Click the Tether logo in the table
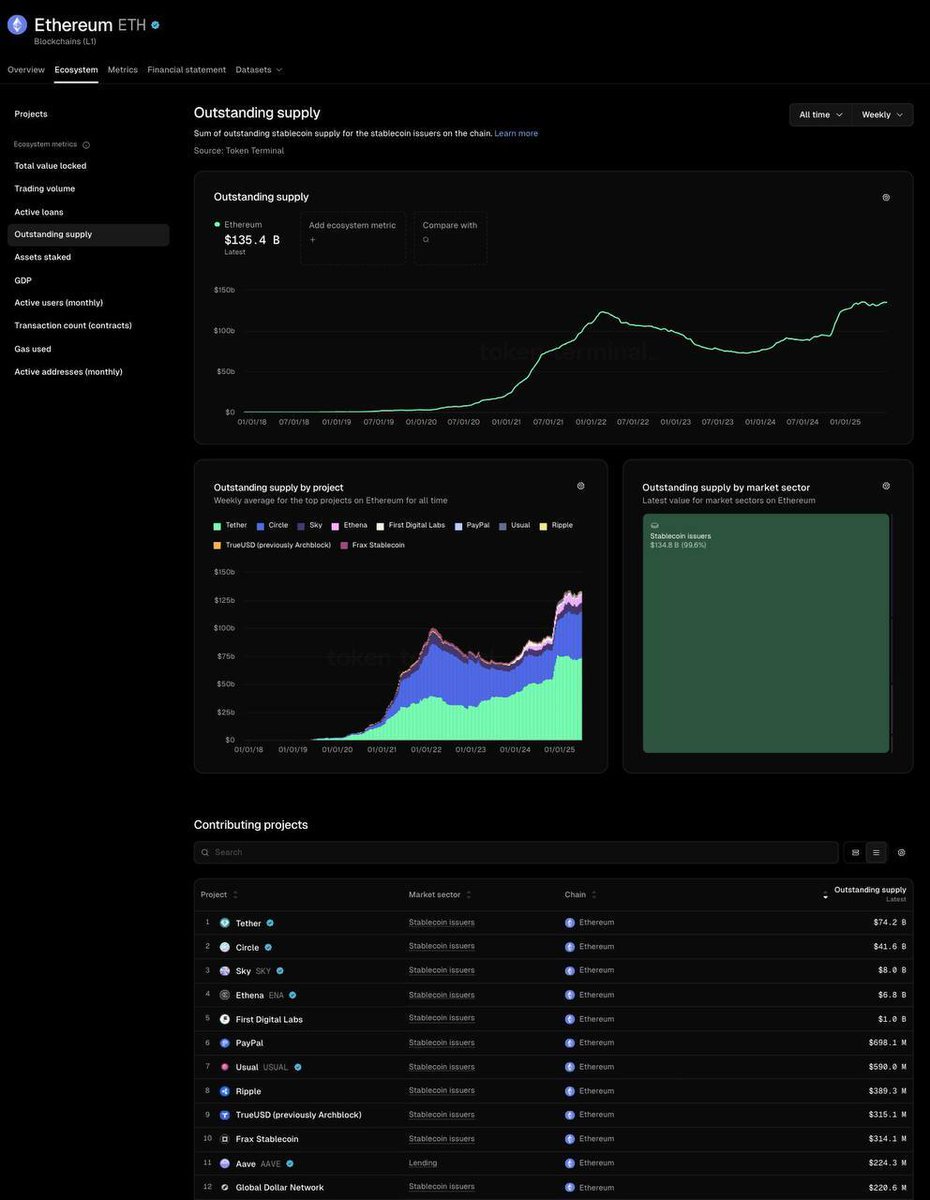 [225, 923]
